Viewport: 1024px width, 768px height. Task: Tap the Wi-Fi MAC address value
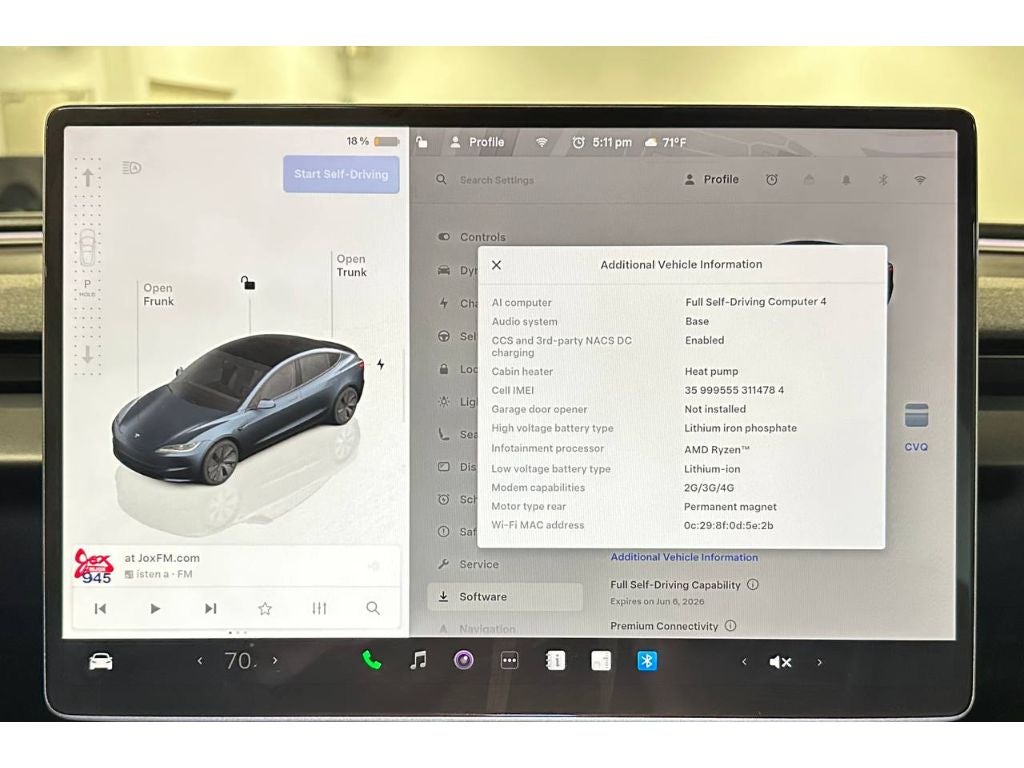pos(728,525)
